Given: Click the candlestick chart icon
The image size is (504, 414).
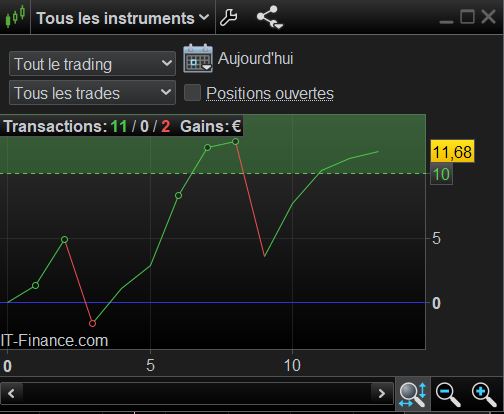Looking at the screenshot, I should pos(15,17).
